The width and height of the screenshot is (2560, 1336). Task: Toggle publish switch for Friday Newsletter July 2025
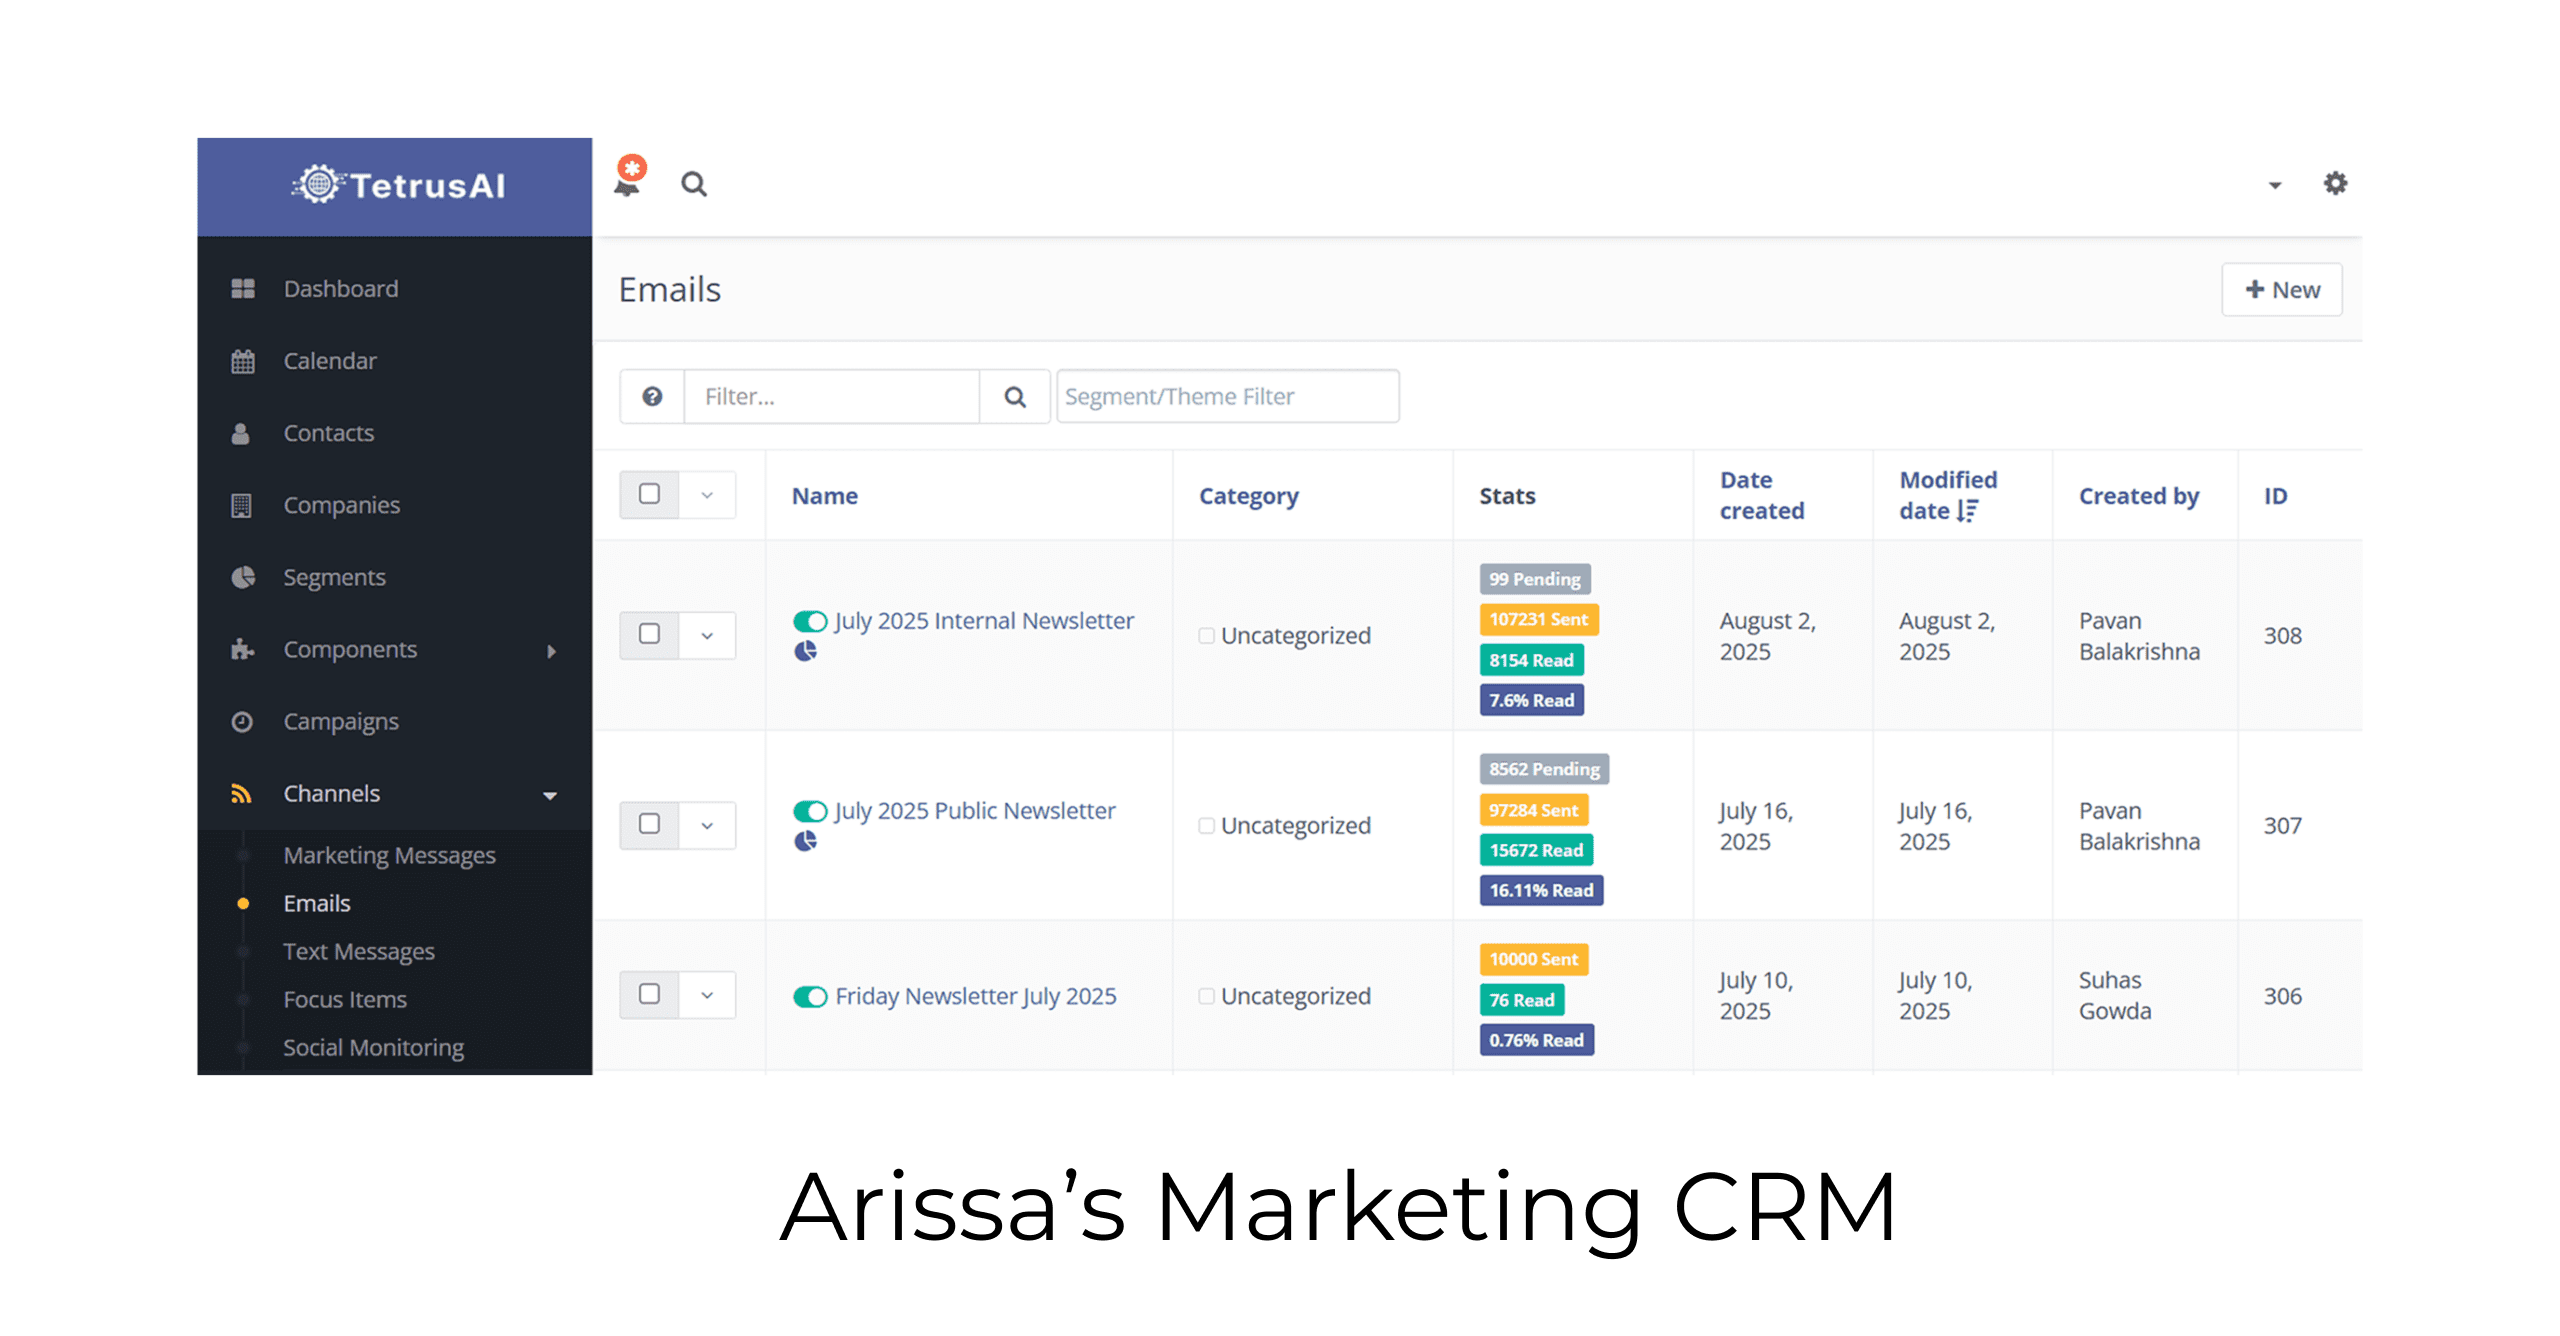pyautogui.click(x=810, y=997)
